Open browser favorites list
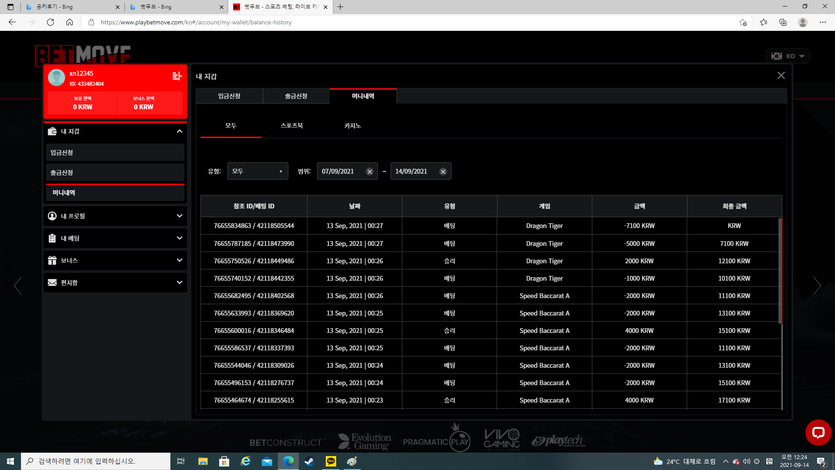Viewport: 835px width, 470px height. tap(763, 22)
